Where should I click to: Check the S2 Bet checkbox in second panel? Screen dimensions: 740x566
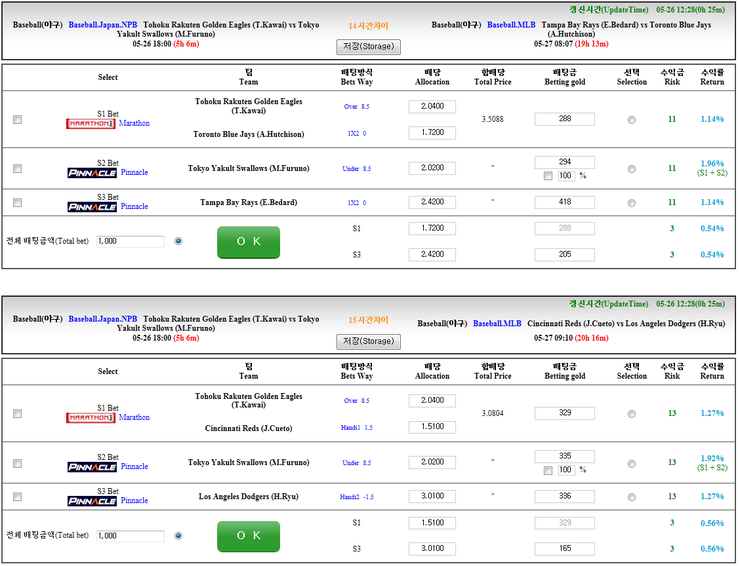point(17,463)
